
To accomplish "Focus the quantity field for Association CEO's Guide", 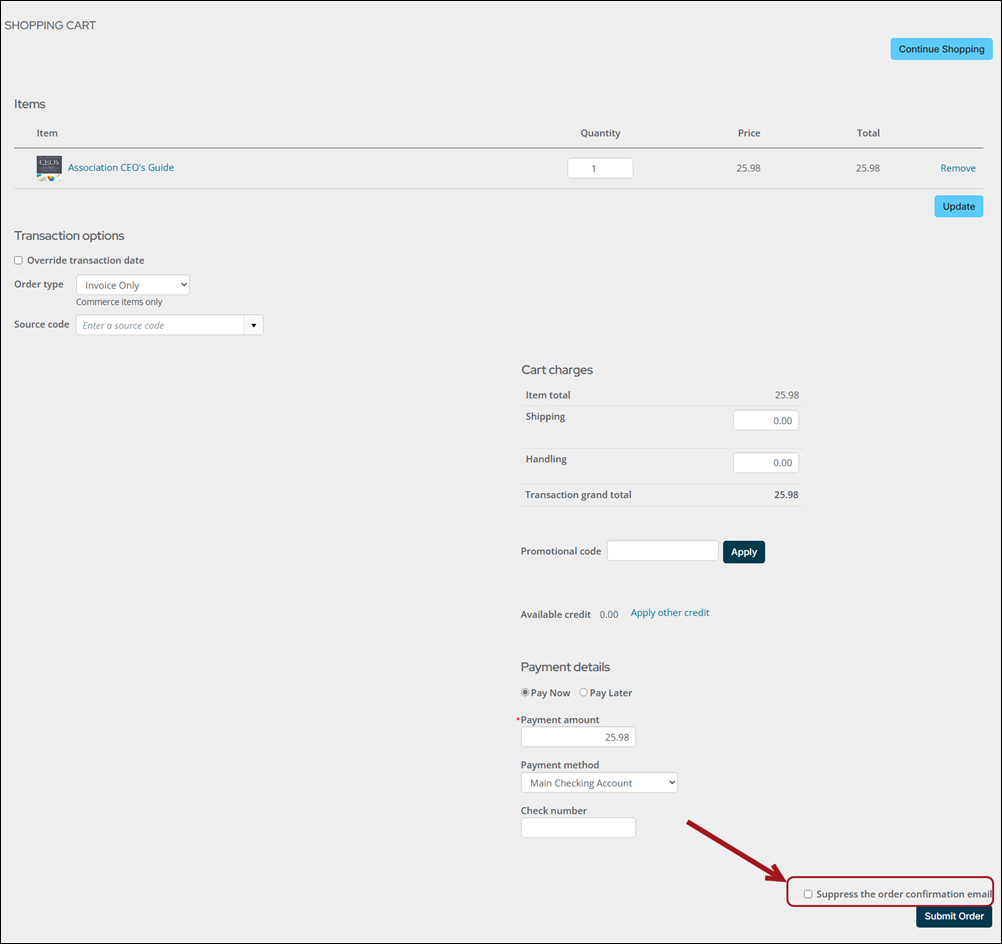I will coord(600,168).
